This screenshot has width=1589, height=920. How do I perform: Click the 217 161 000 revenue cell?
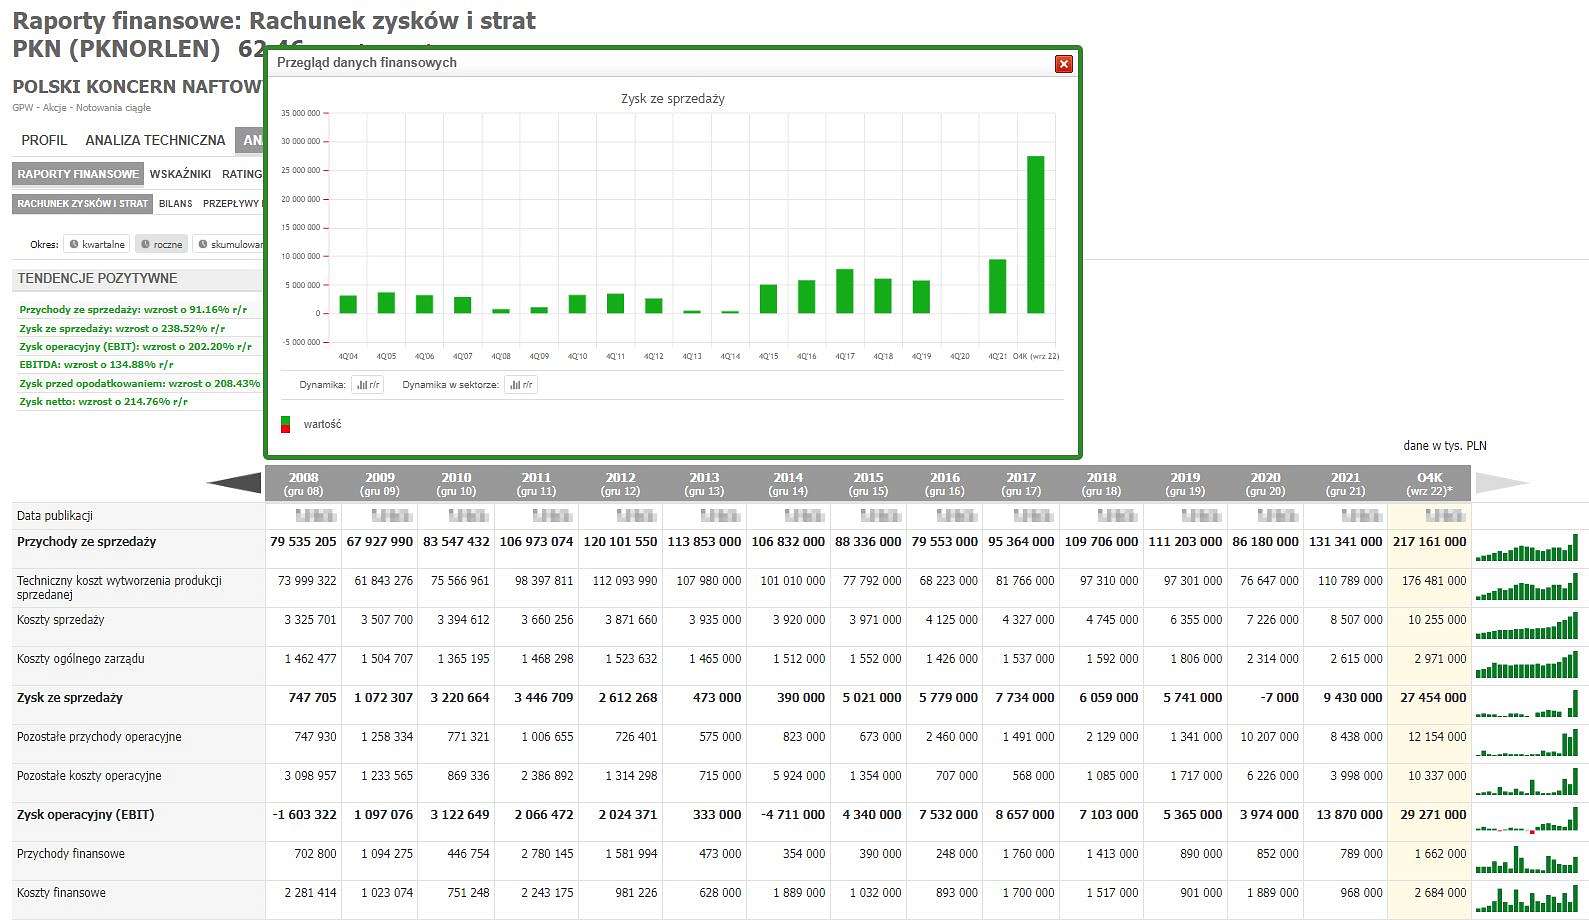point(1429,542)
